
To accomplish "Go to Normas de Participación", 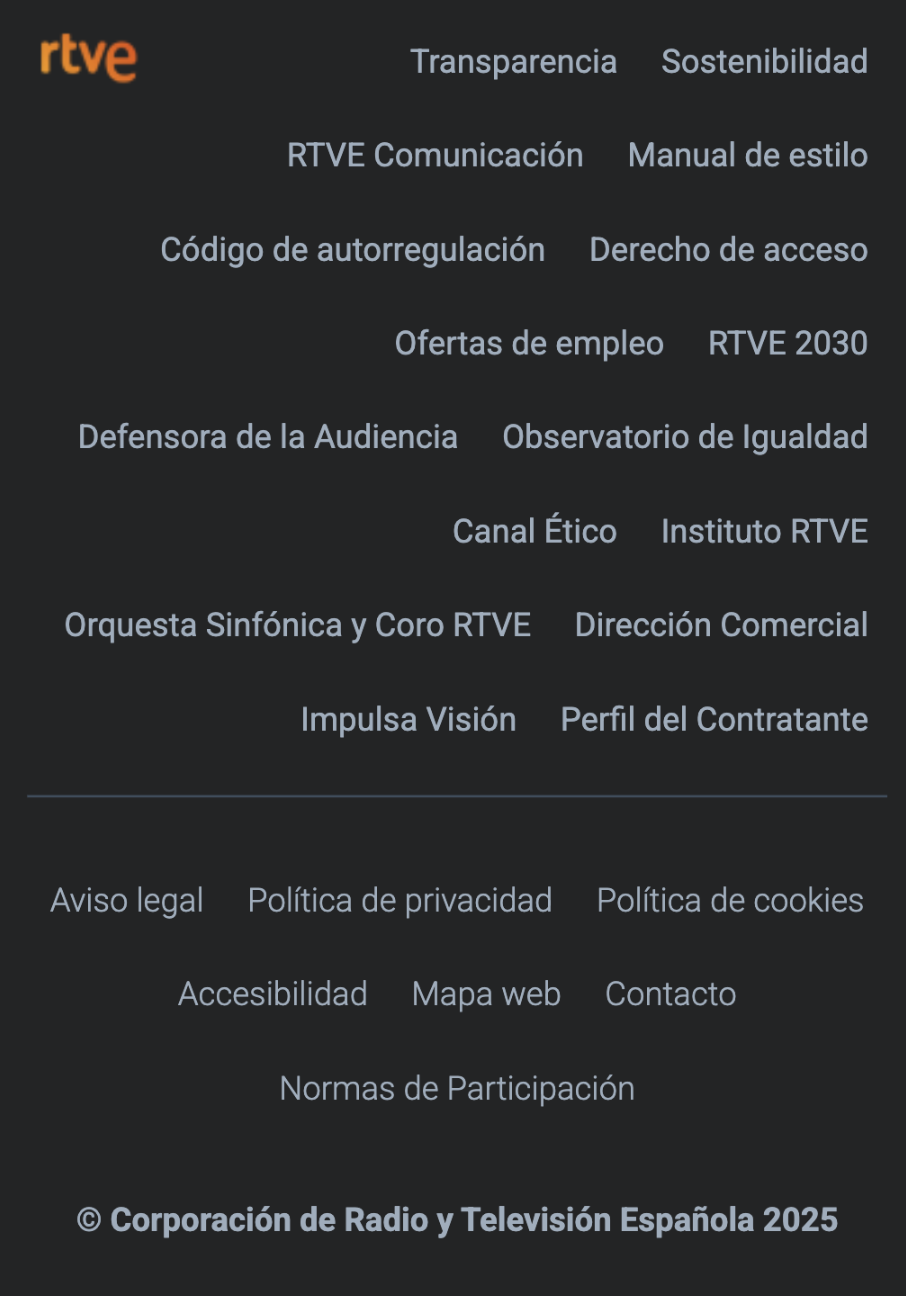I will pos(457,1089).
